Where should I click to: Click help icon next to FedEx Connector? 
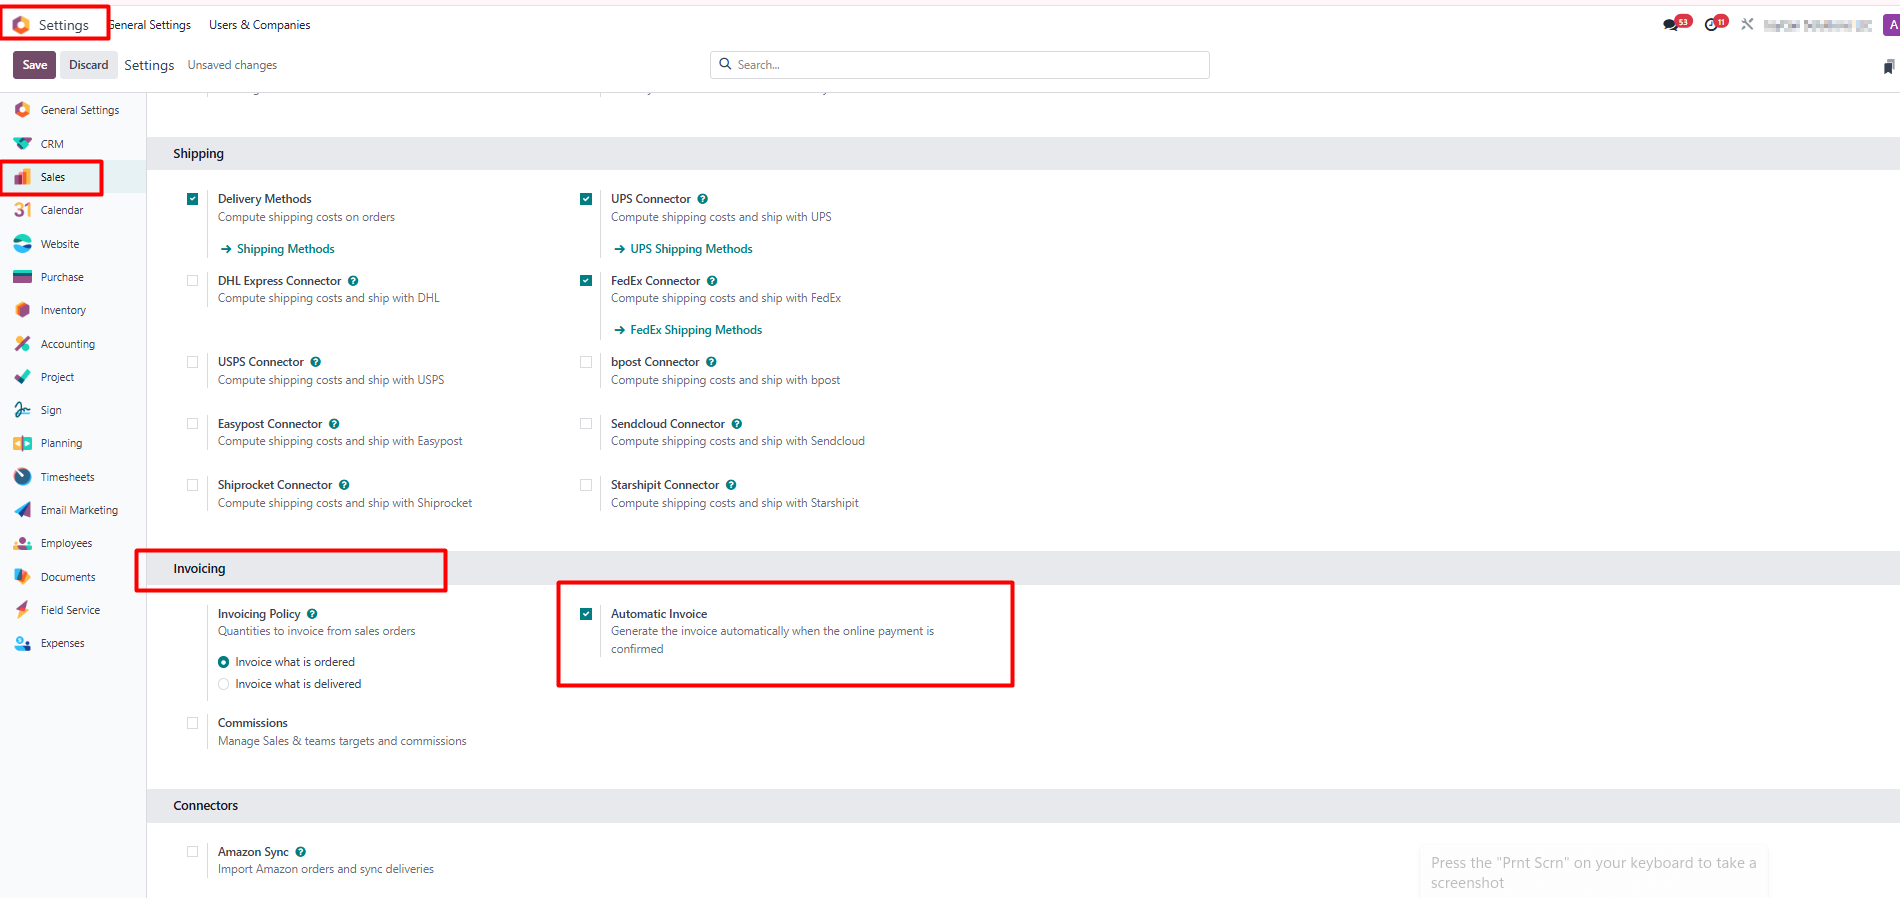point(712,281)
